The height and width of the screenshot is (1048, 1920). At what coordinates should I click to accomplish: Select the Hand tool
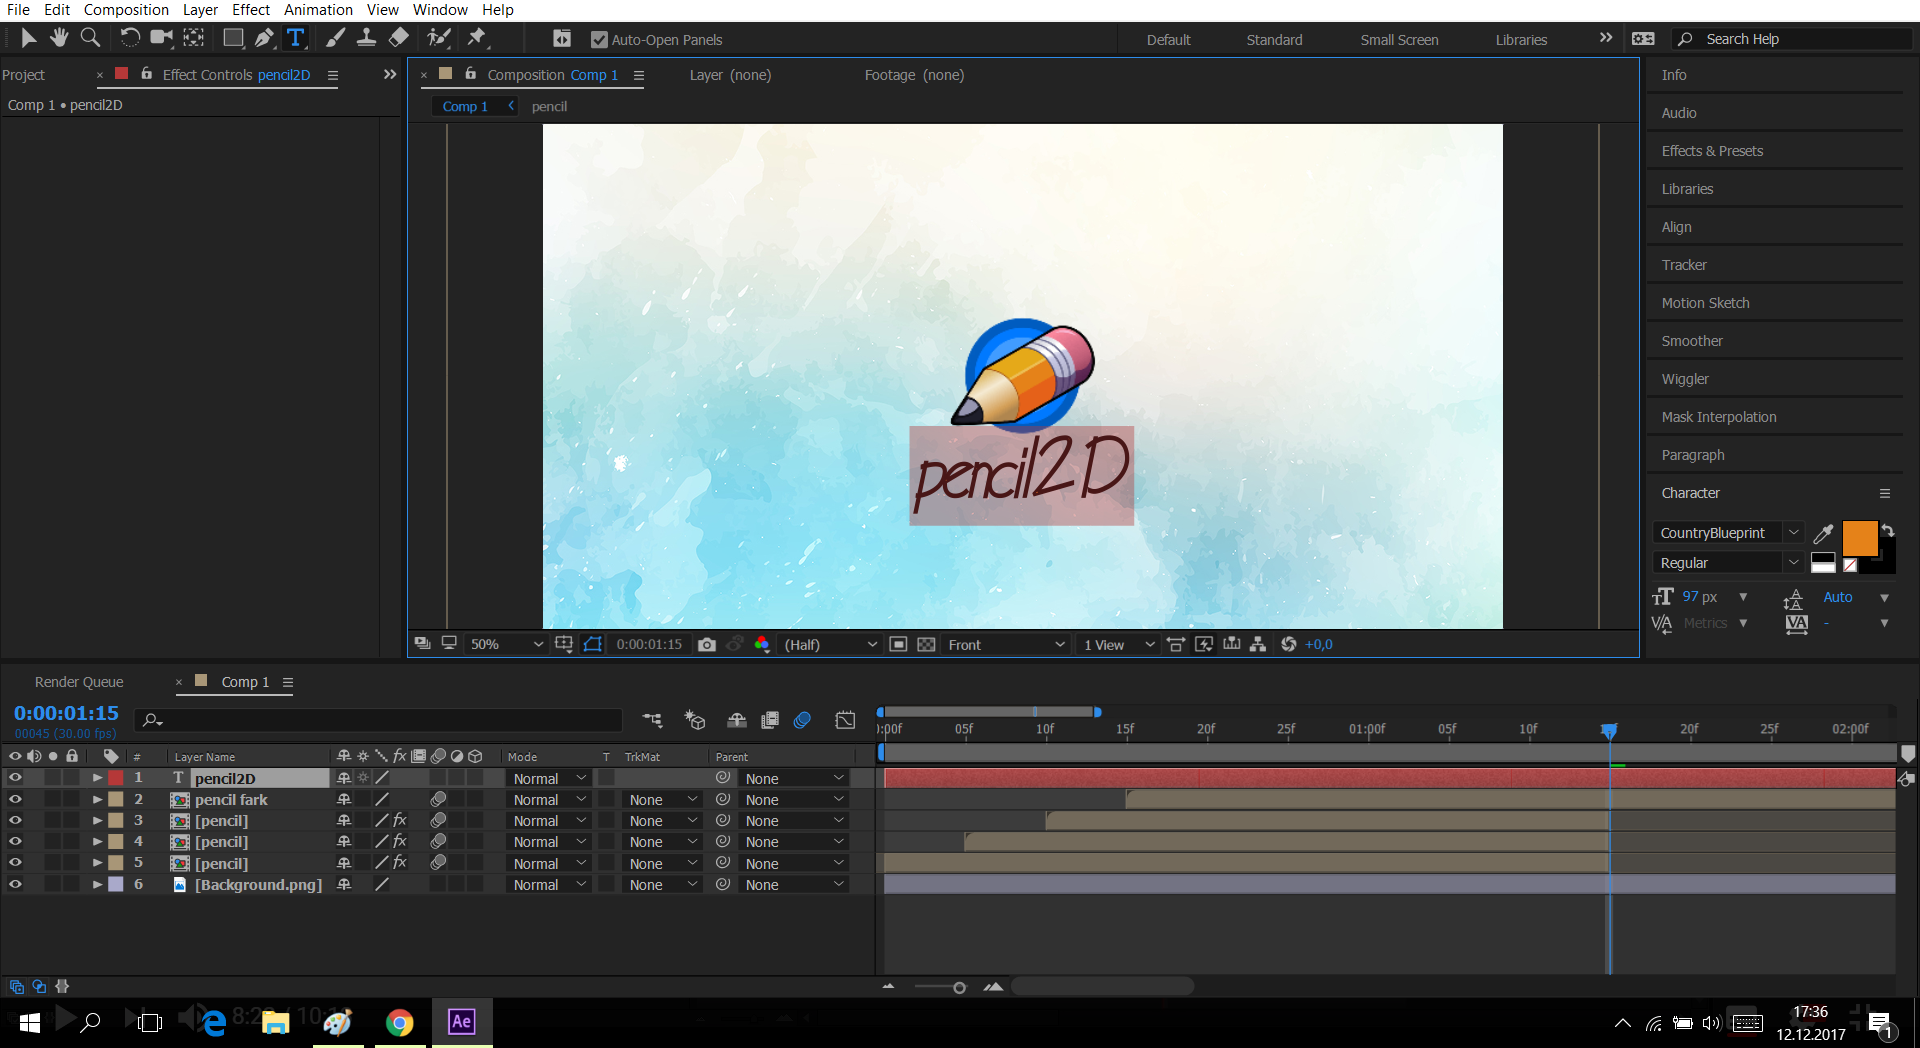(59, 38)
